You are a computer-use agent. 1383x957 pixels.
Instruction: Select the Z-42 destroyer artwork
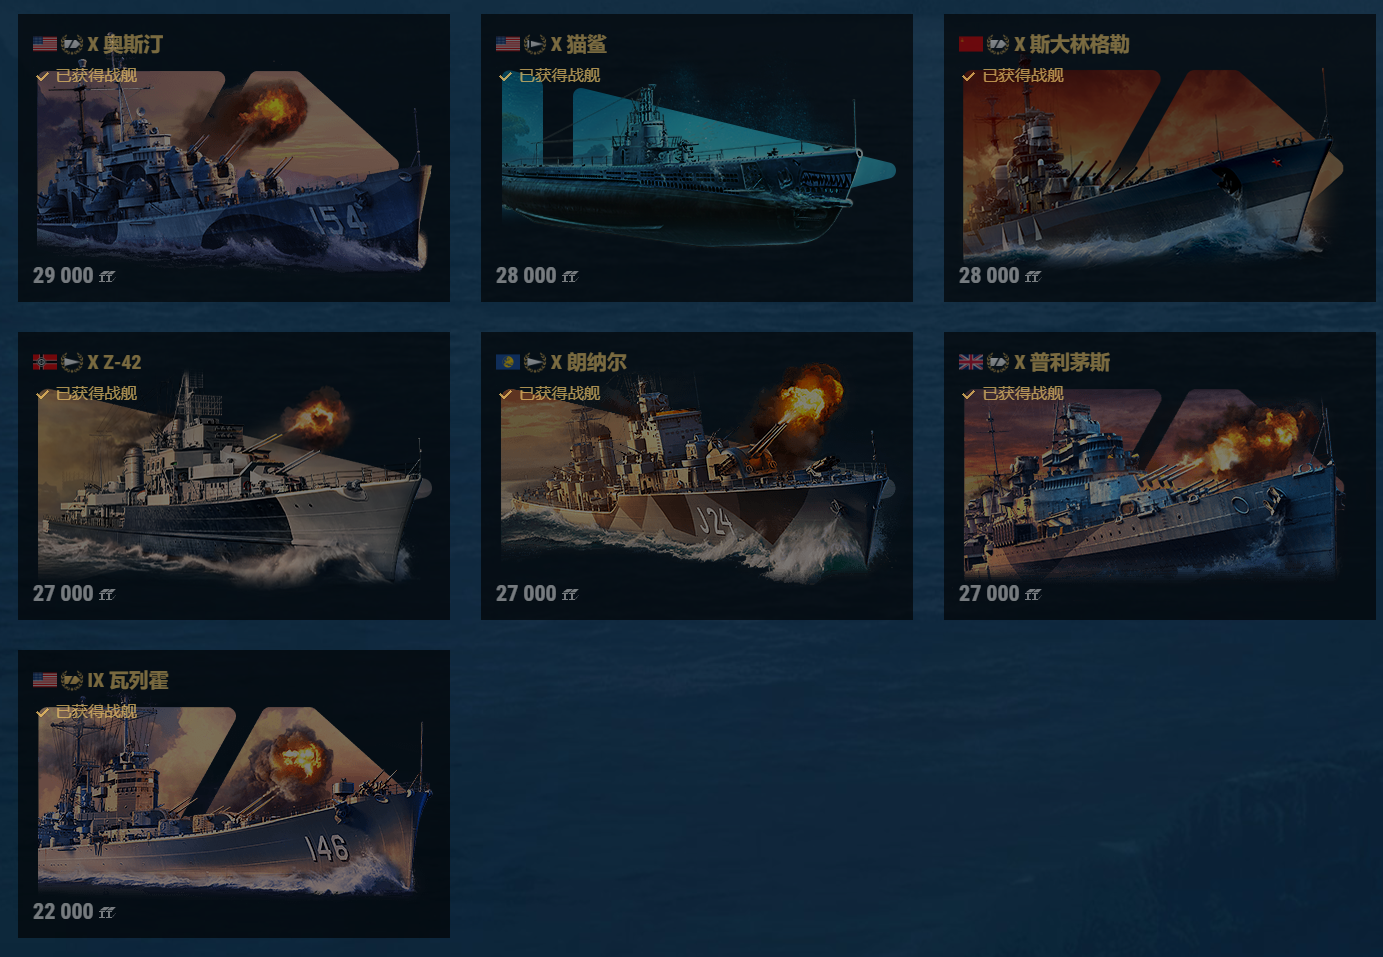(234, 480)
